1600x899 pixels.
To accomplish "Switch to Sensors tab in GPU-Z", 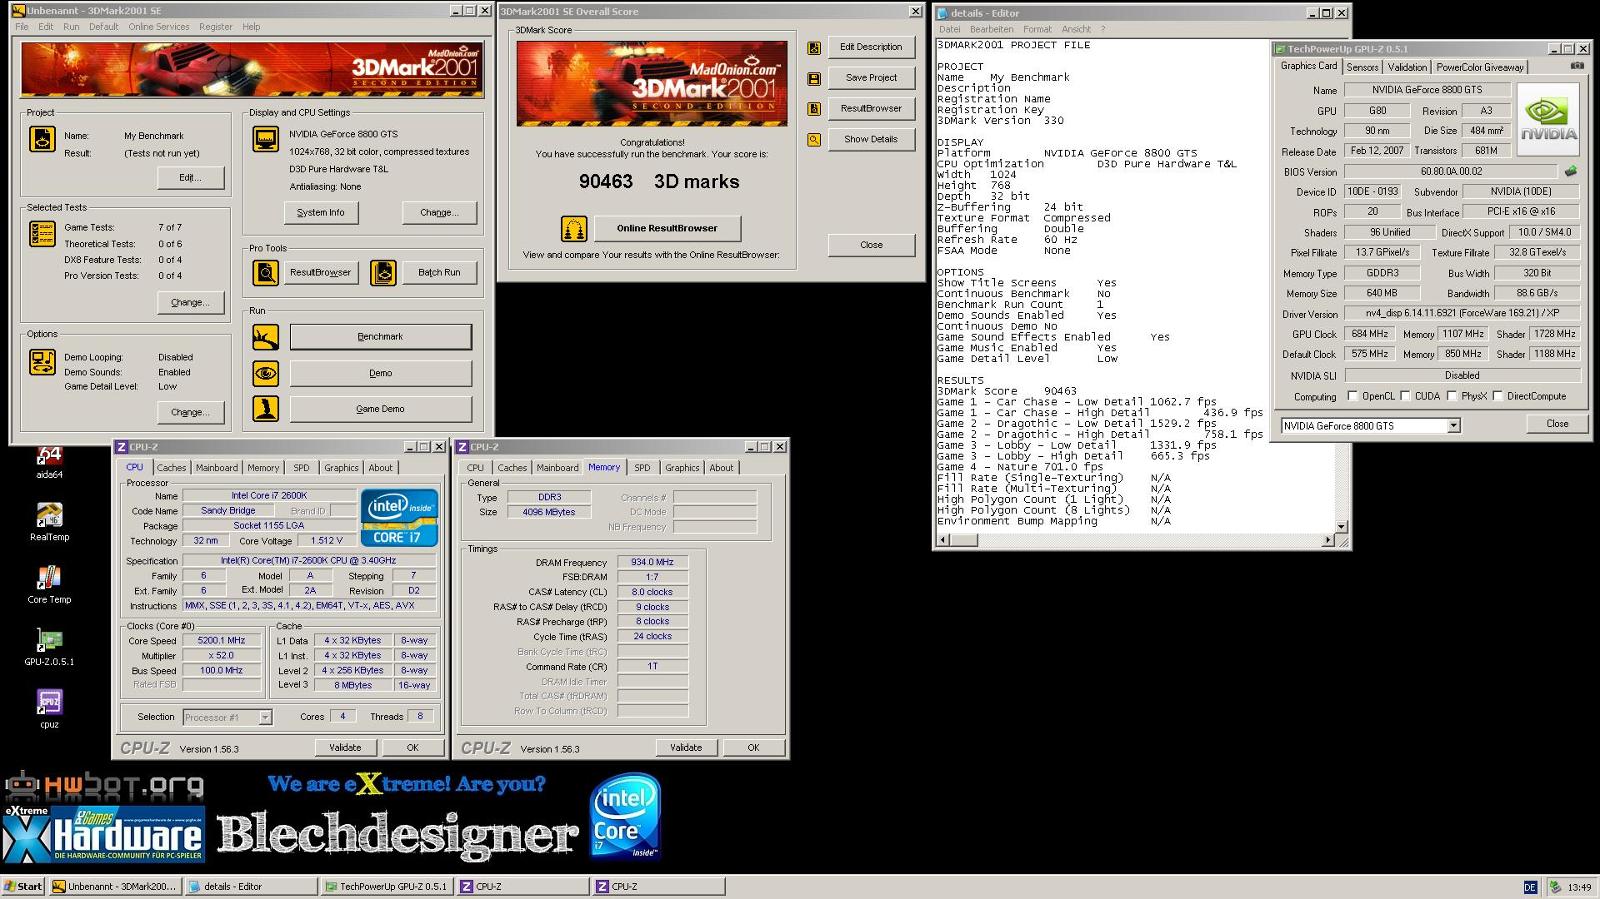I will click(1362, 67).
